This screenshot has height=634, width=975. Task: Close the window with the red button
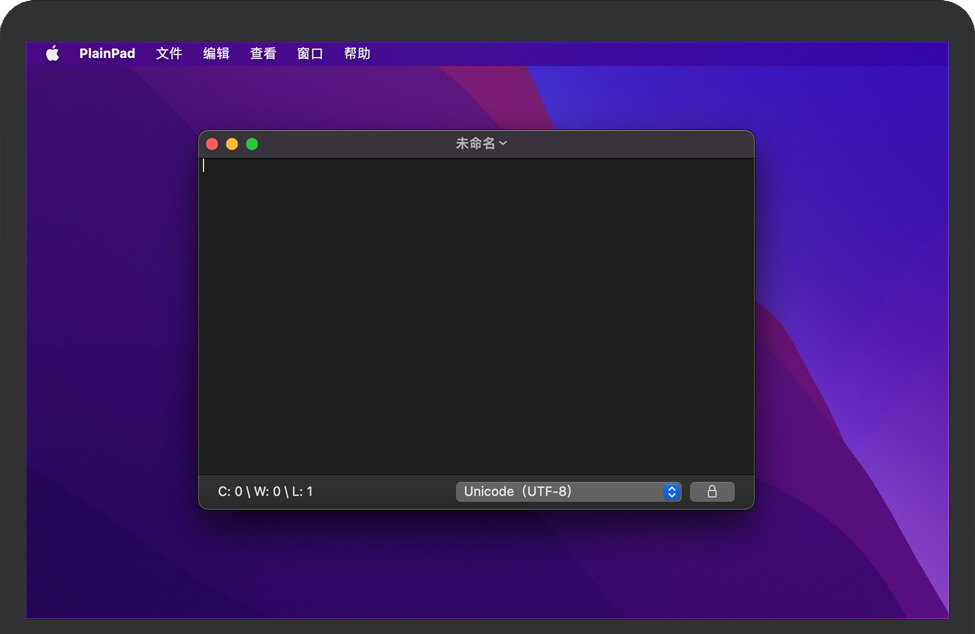click(x=212, y=144)
